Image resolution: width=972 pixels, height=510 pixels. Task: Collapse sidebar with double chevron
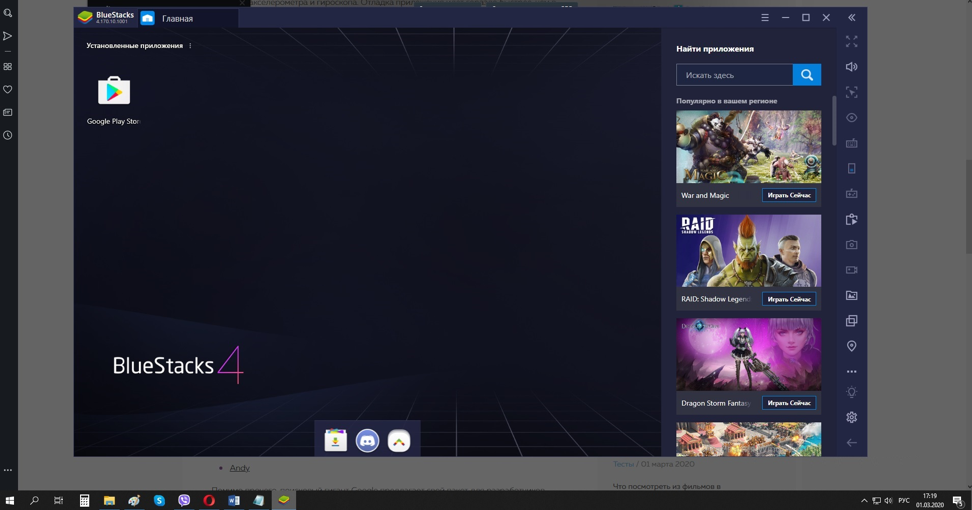851,18
